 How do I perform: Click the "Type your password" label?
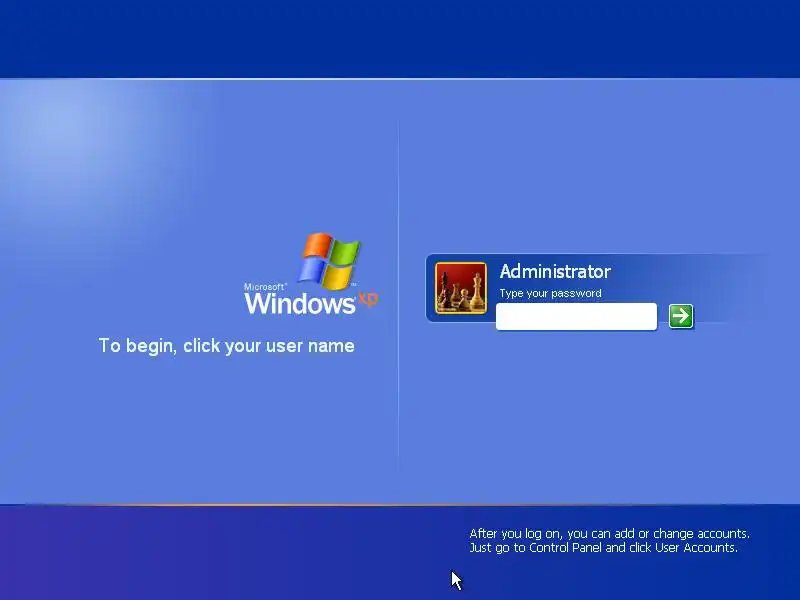[550, 293]
